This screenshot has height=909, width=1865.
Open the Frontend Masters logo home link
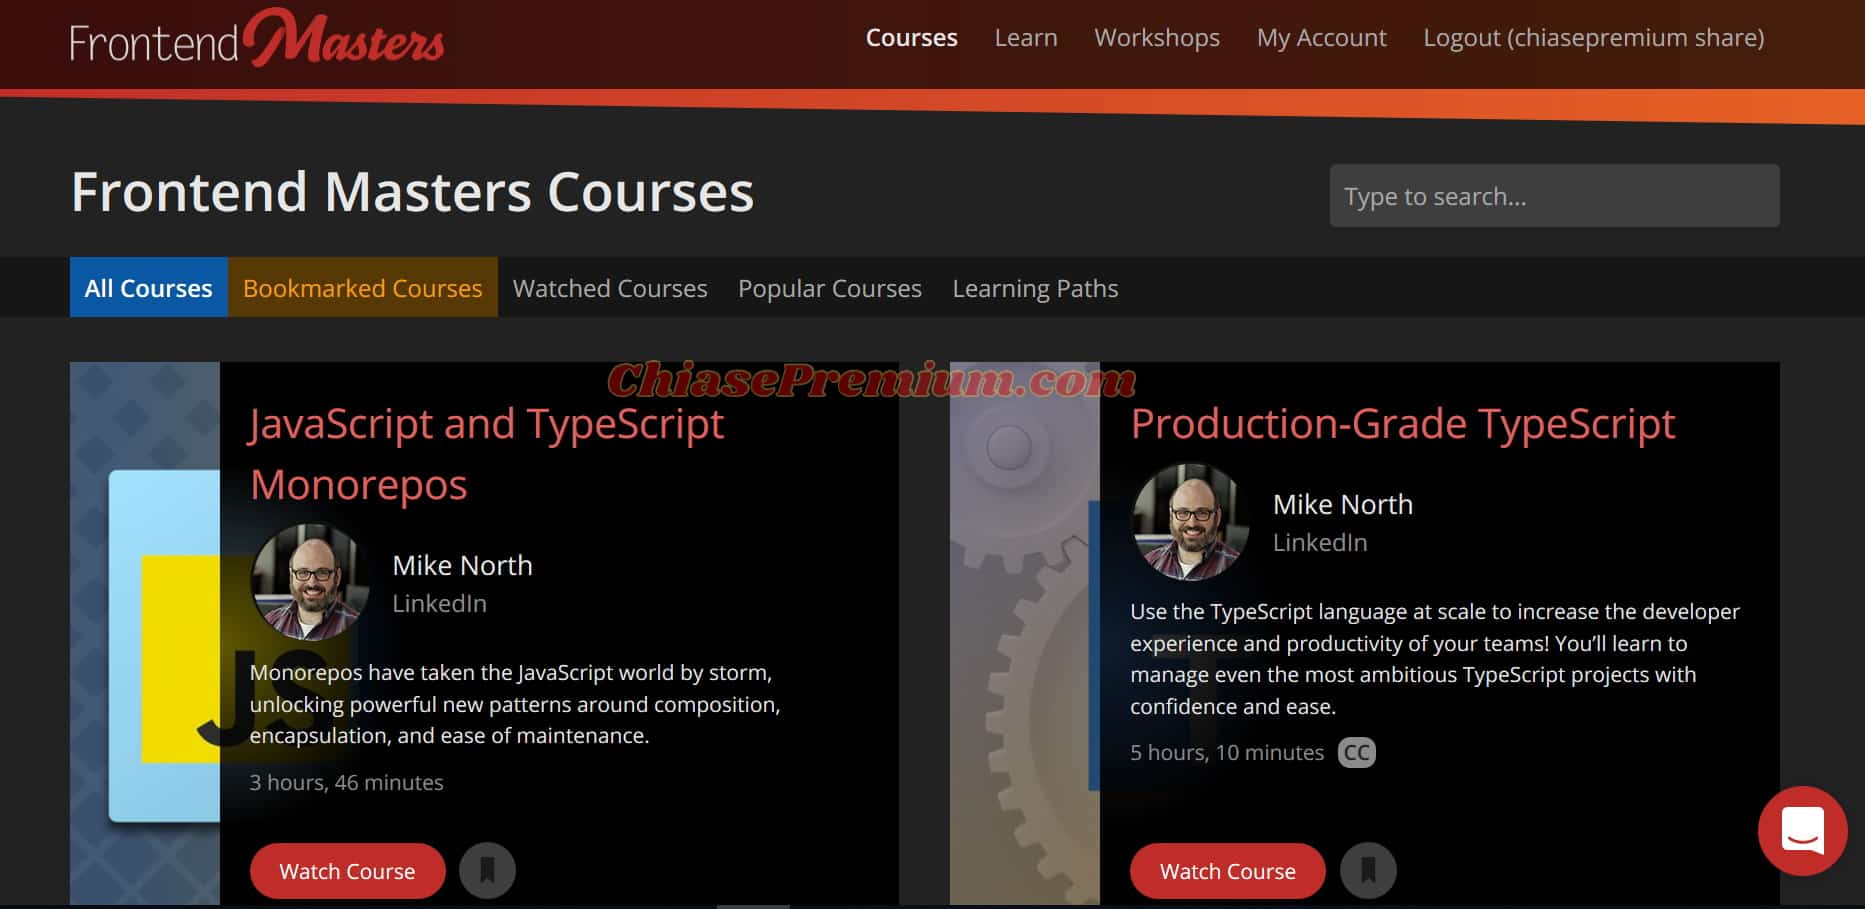click(257, 38)
